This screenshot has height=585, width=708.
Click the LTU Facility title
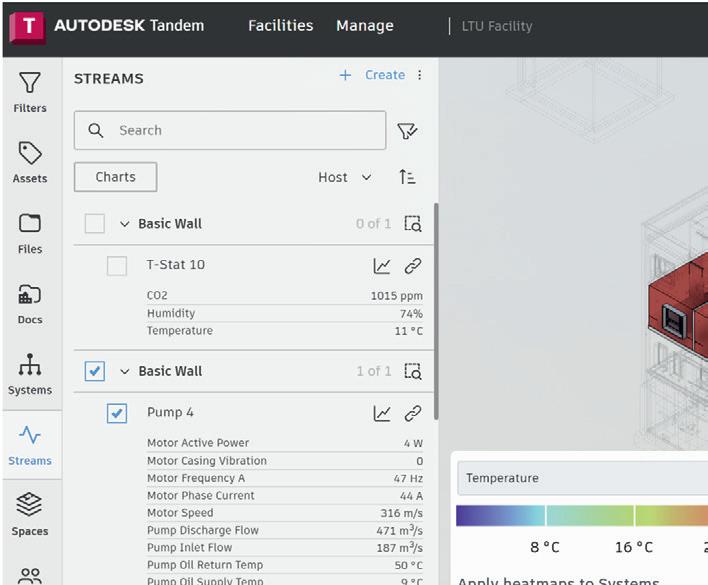pos(497,26)
